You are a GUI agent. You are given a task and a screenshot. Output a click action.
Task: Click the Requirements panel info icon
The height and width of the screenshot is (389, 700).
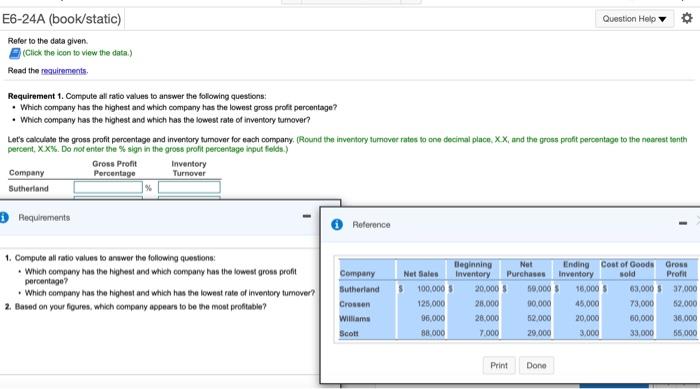pyautogui.click(x=4, y=218)
